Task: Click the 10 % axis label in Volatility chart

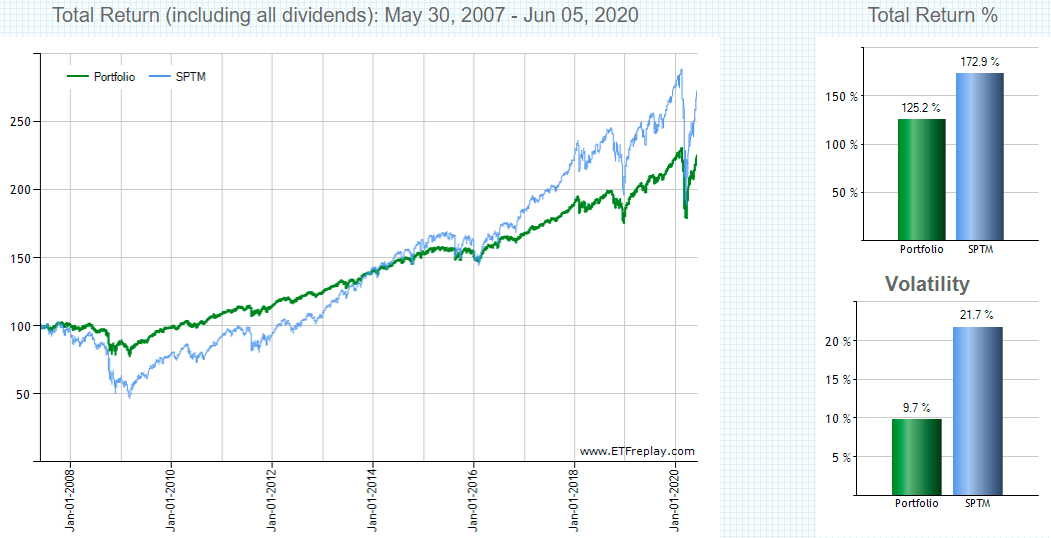Action: click(839, 419)
